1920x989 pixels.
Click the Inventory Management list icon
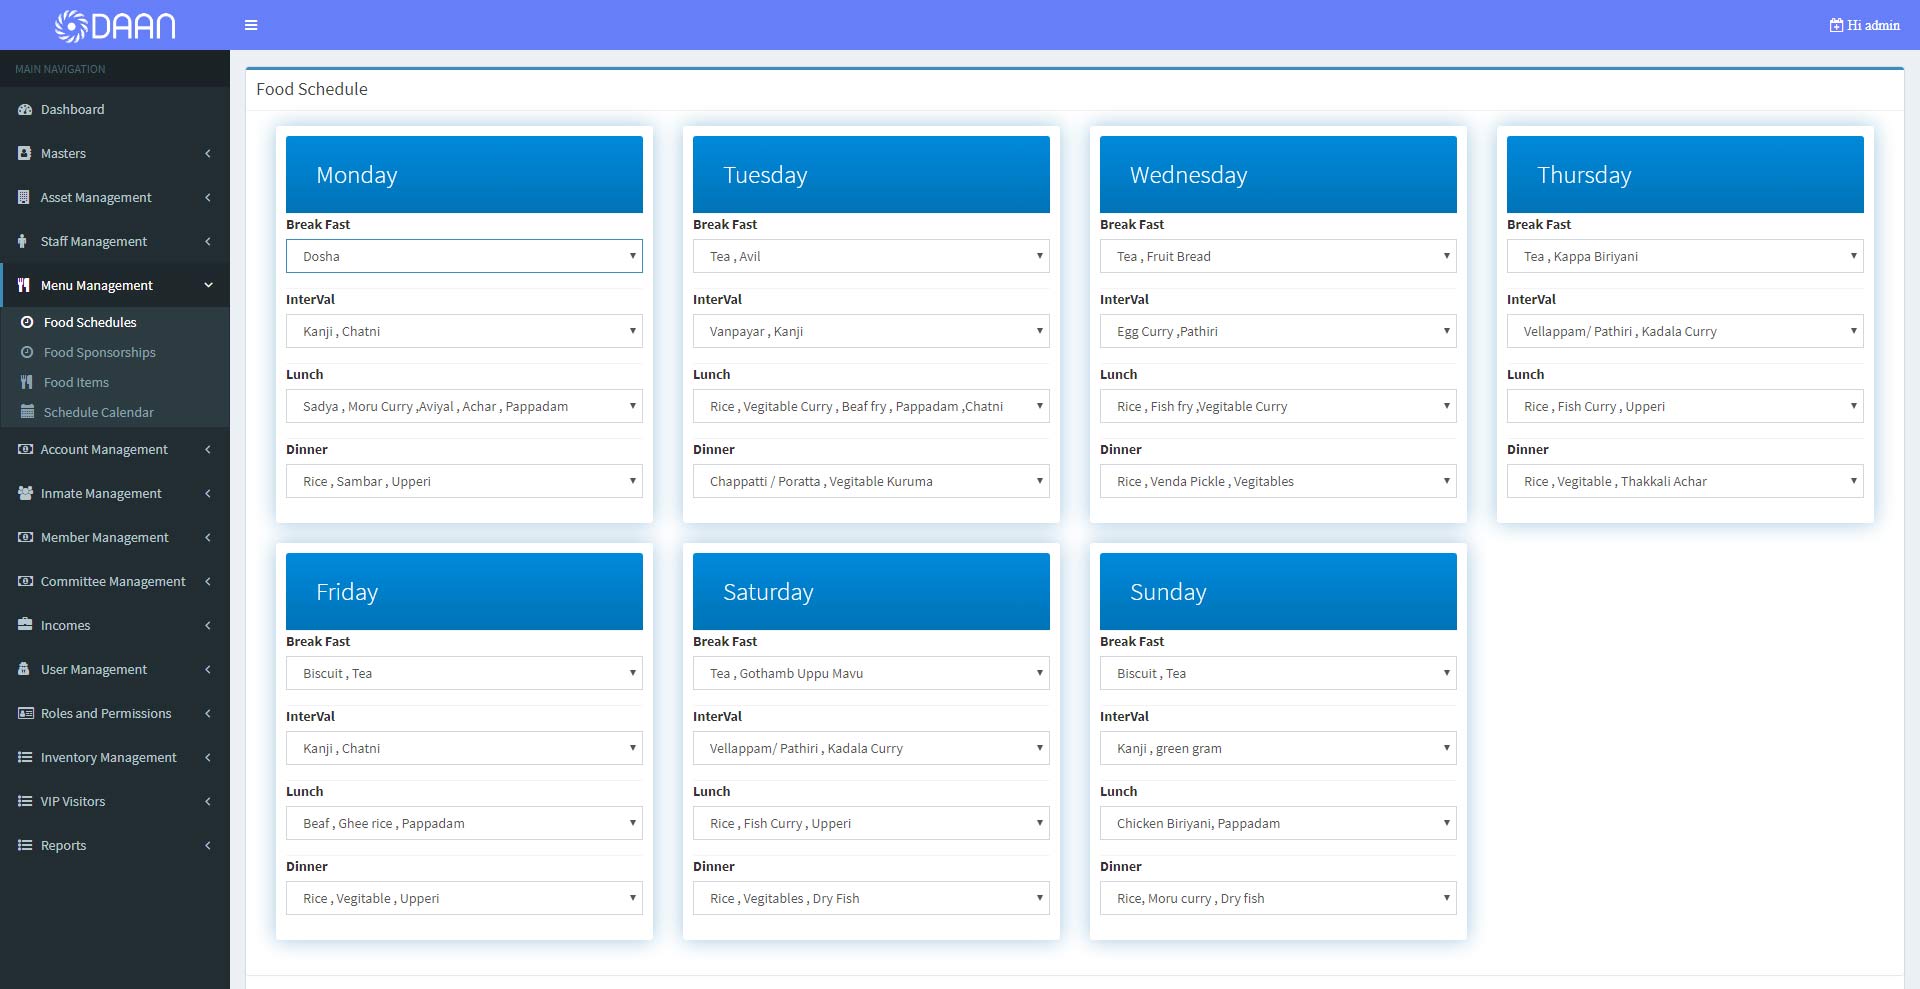(25, 757)
